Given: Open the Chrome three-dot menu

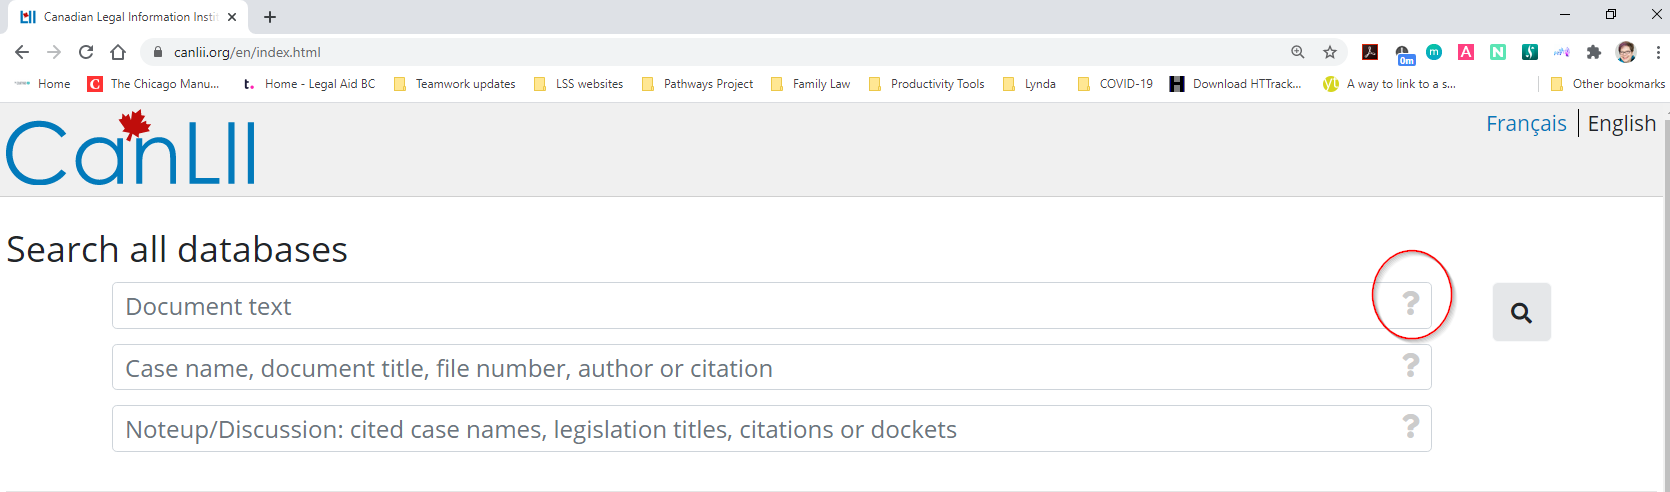Looking at the screenshot, I should (1657, 52).
